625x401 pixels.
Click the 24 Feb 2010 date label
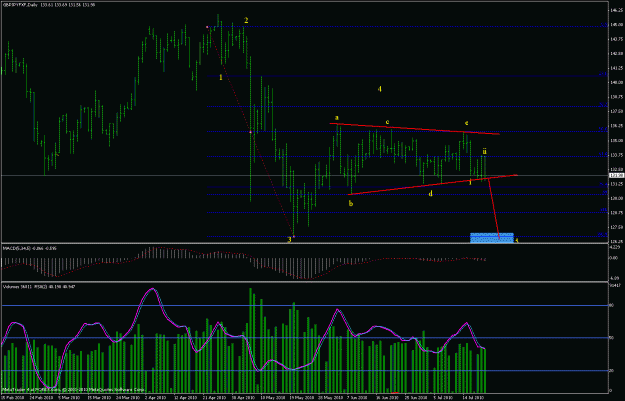click(41, 397)
